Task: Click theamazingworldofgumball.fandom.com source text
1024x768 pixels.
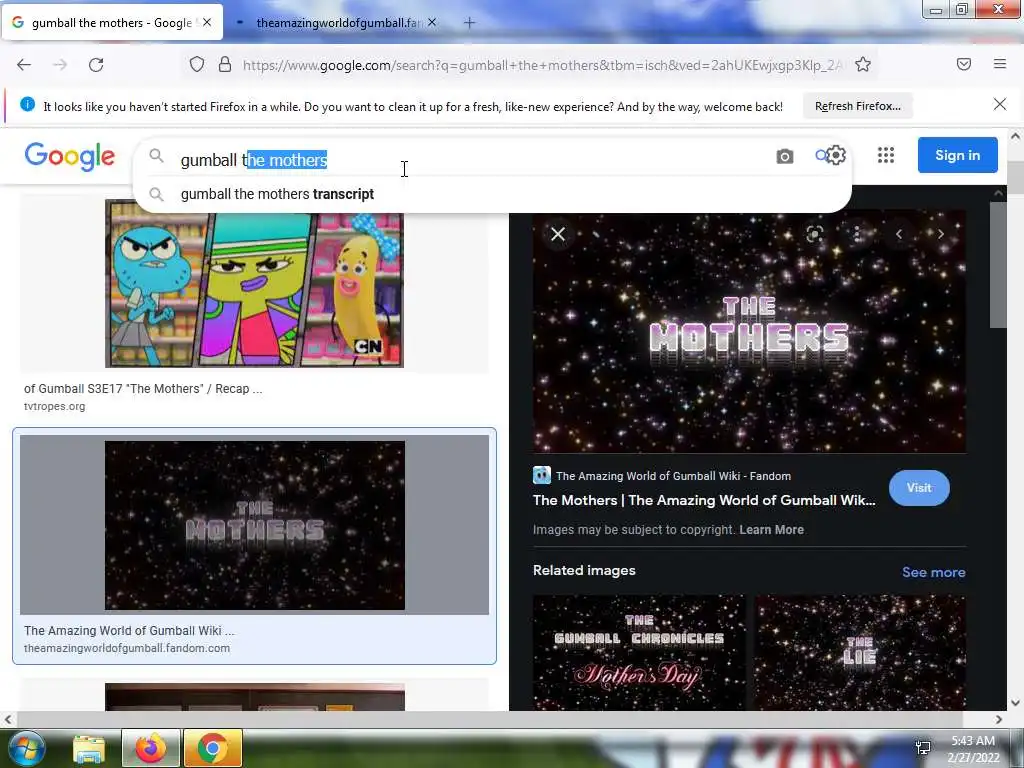Action: tap(127, 648)
